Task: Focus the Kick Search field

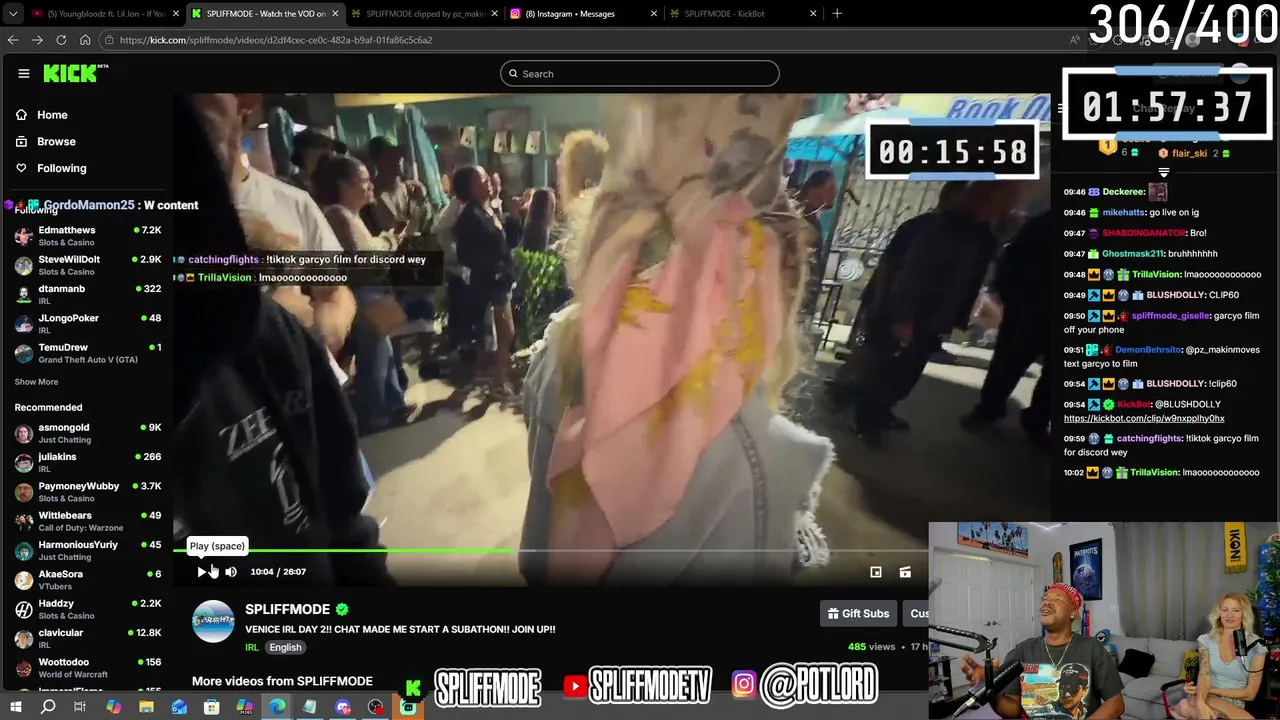Action: click(640, 73)
